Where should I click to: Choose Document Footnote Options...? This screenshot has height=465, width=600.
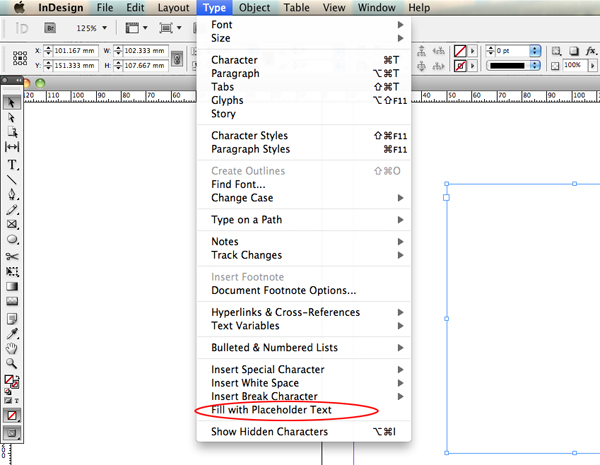click(x=304, y=290)
